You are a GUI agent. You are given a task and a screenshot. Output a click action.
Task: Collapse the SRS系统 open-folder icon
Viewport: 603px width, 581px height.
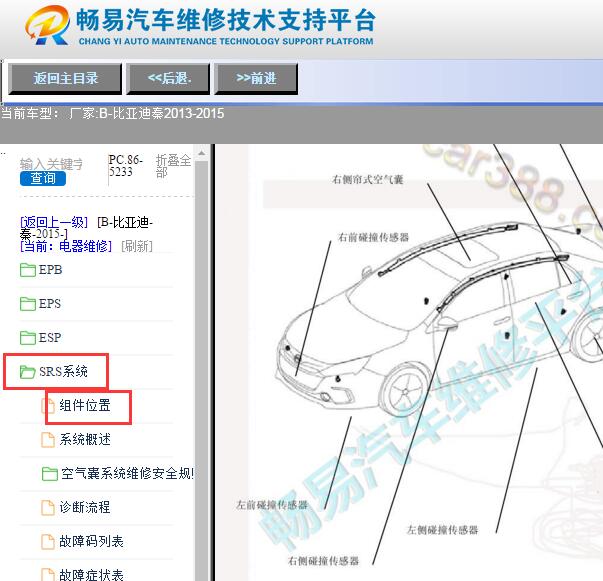point(28,372)
